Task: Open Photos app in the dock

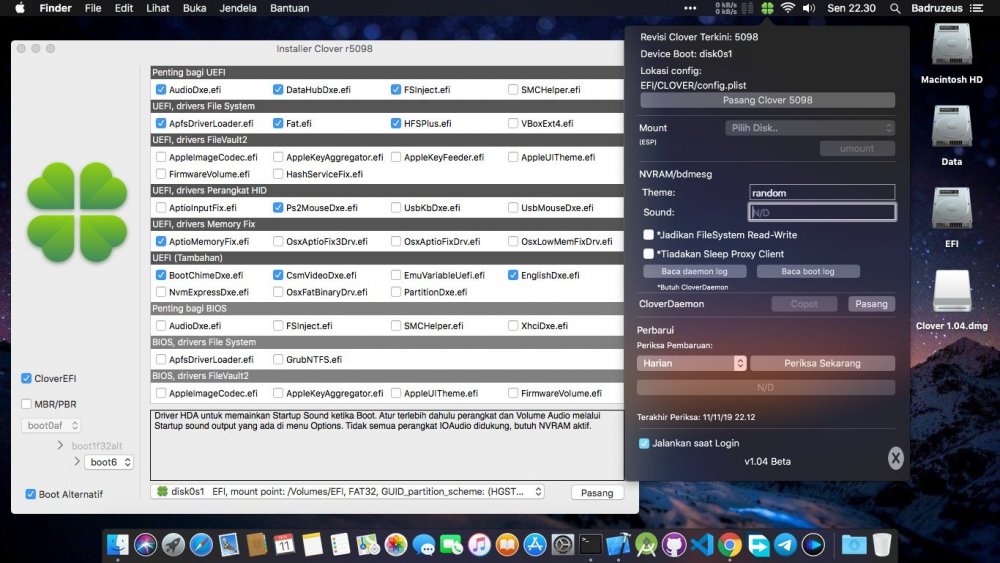Action: [396, 545]
